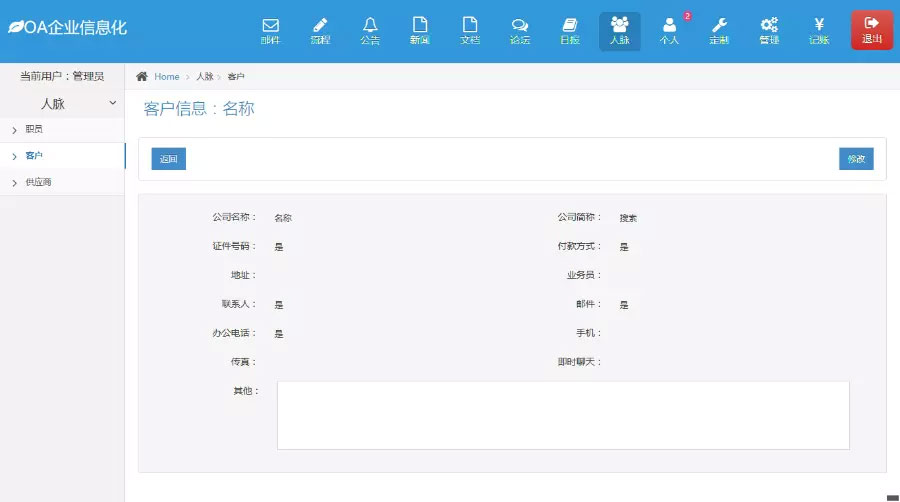Expand 供应商 in the sidebar

(x=38, y=182)
